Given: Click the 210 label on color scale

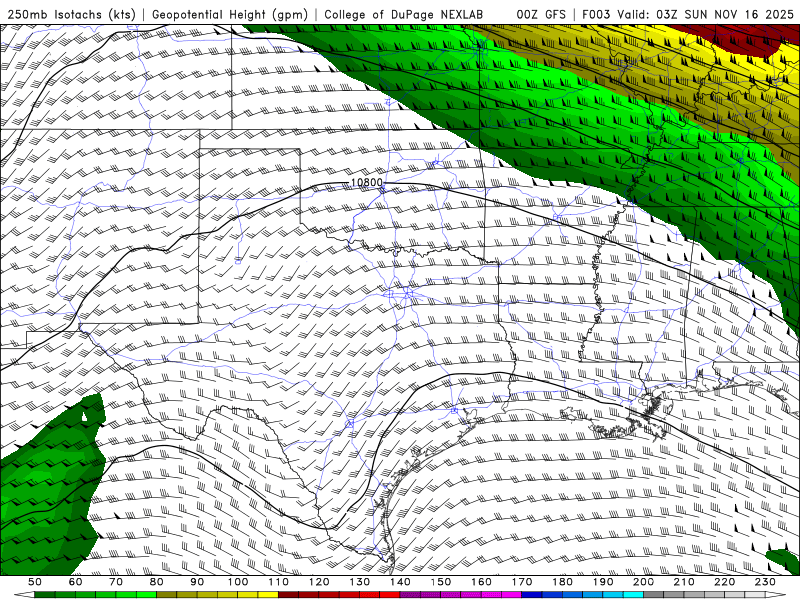Looking at the screenshot, I should pos(685,582).
